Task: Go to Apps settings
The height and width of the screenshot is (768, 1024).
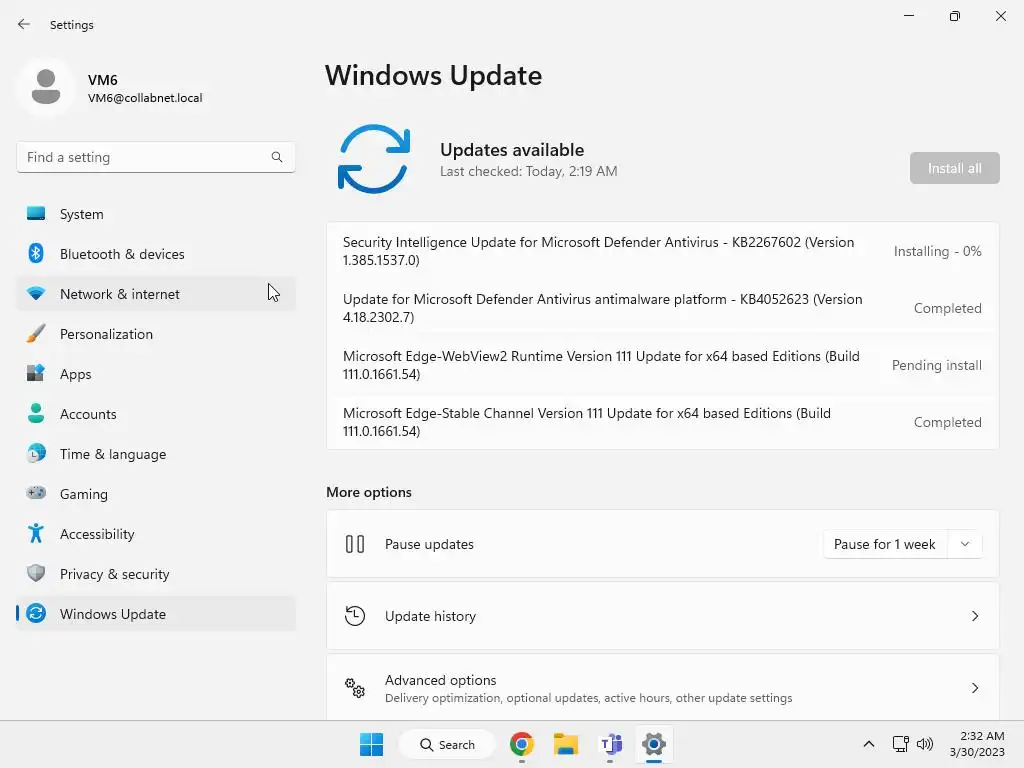Action: pyautogui.click(x=156, y=374)
